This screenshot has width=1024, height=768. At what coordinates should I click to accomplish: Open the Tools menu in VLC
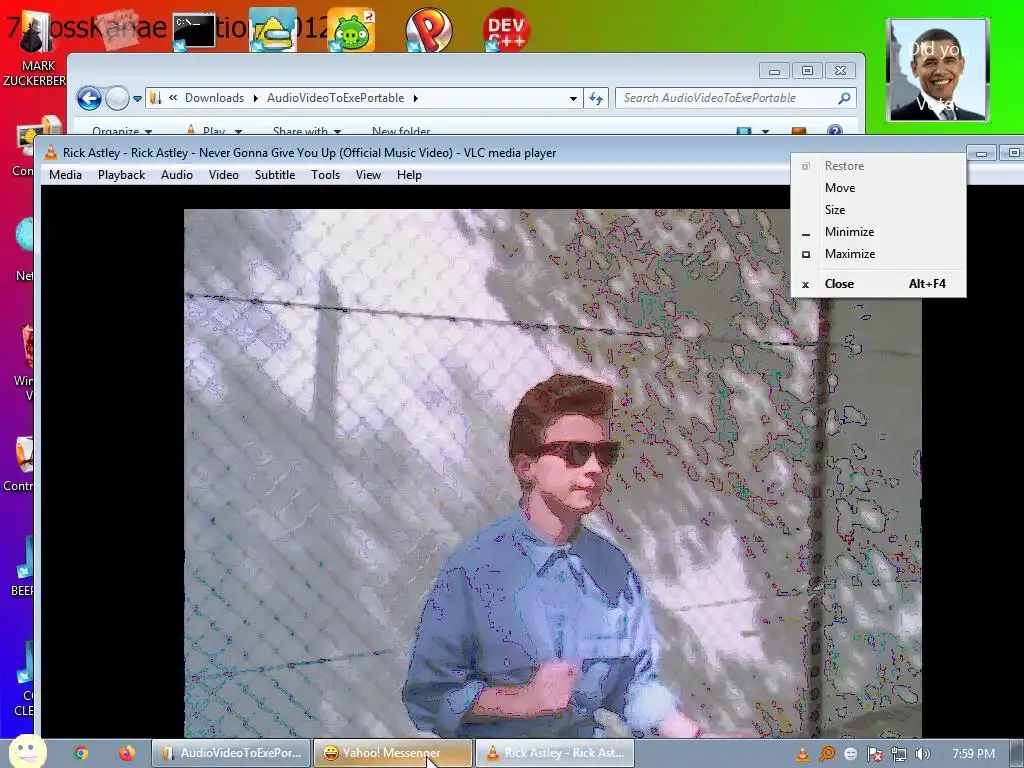325,175
